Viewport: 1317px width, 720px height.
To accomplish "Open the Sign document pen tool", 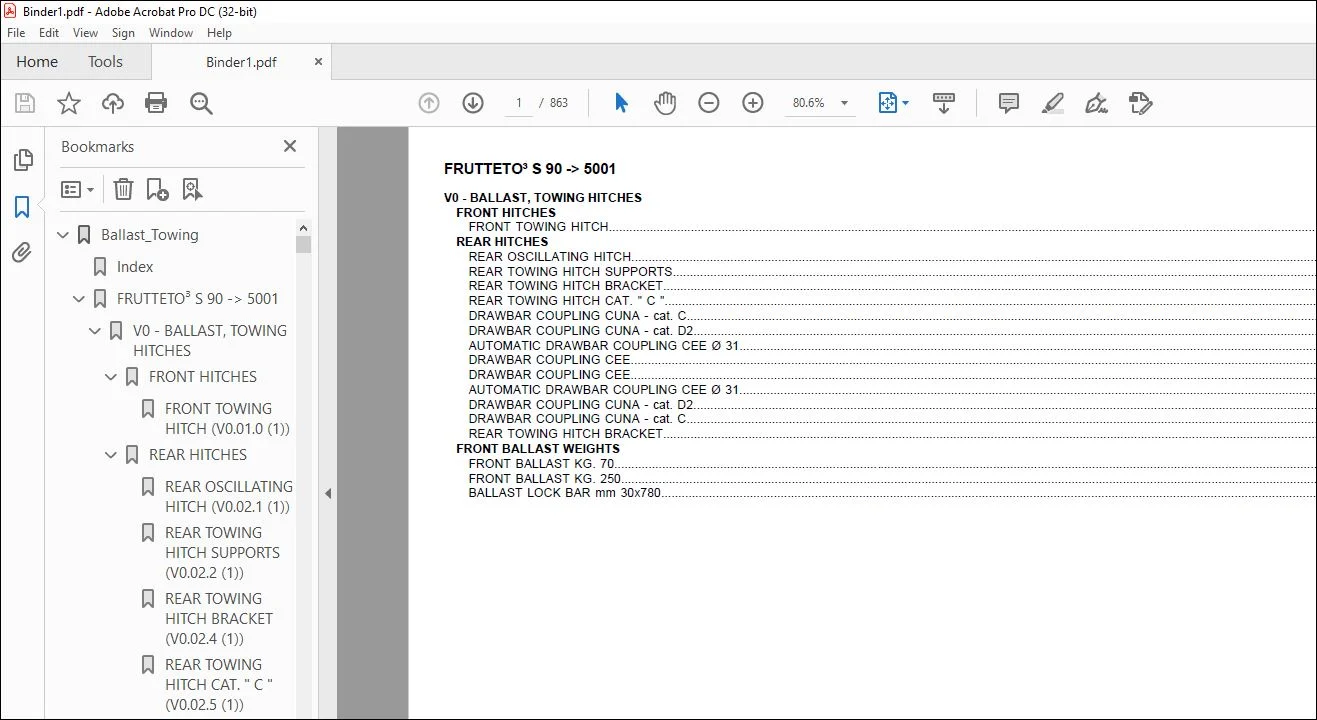I will pos(1096,103).
